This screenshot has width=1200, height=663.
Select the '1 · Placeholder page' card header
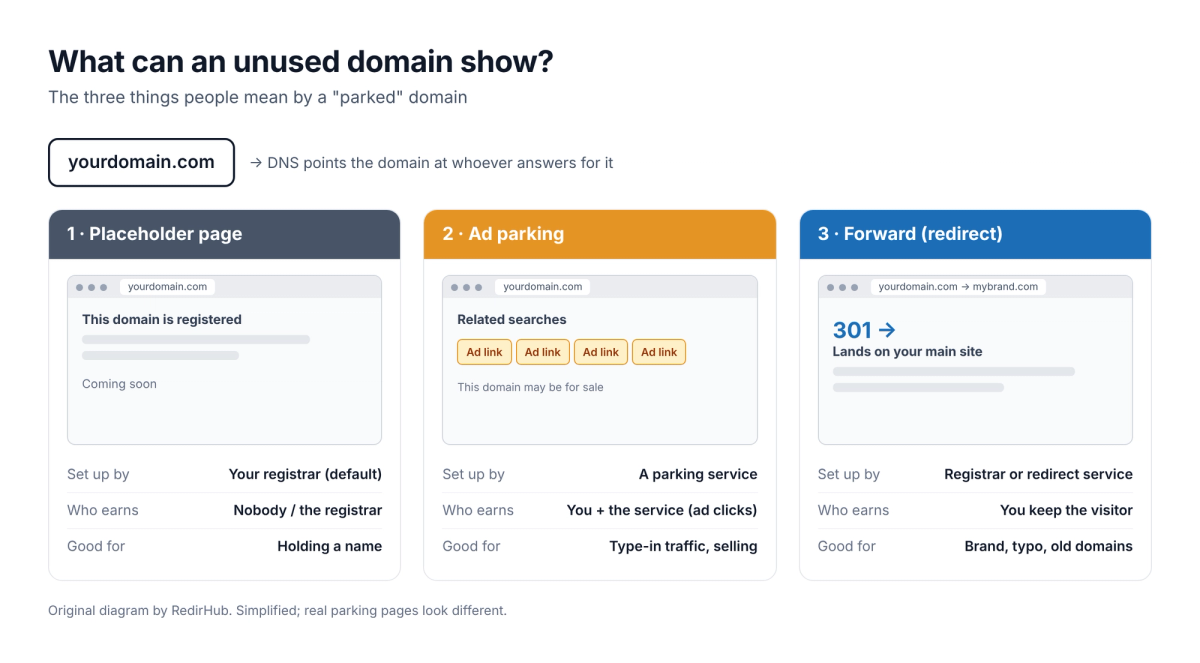click(224, 234)
